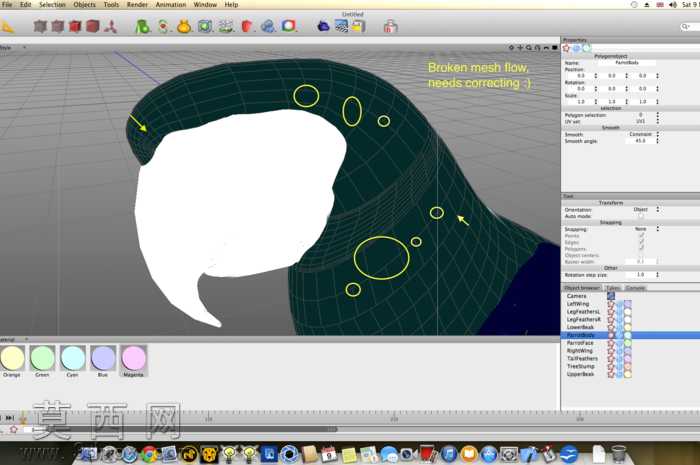The height and width of the screenshot is (465, 700).
Task: Open the red-green spline objects toolbar icon
Action: pyautogui.click(x=163, y=26)
